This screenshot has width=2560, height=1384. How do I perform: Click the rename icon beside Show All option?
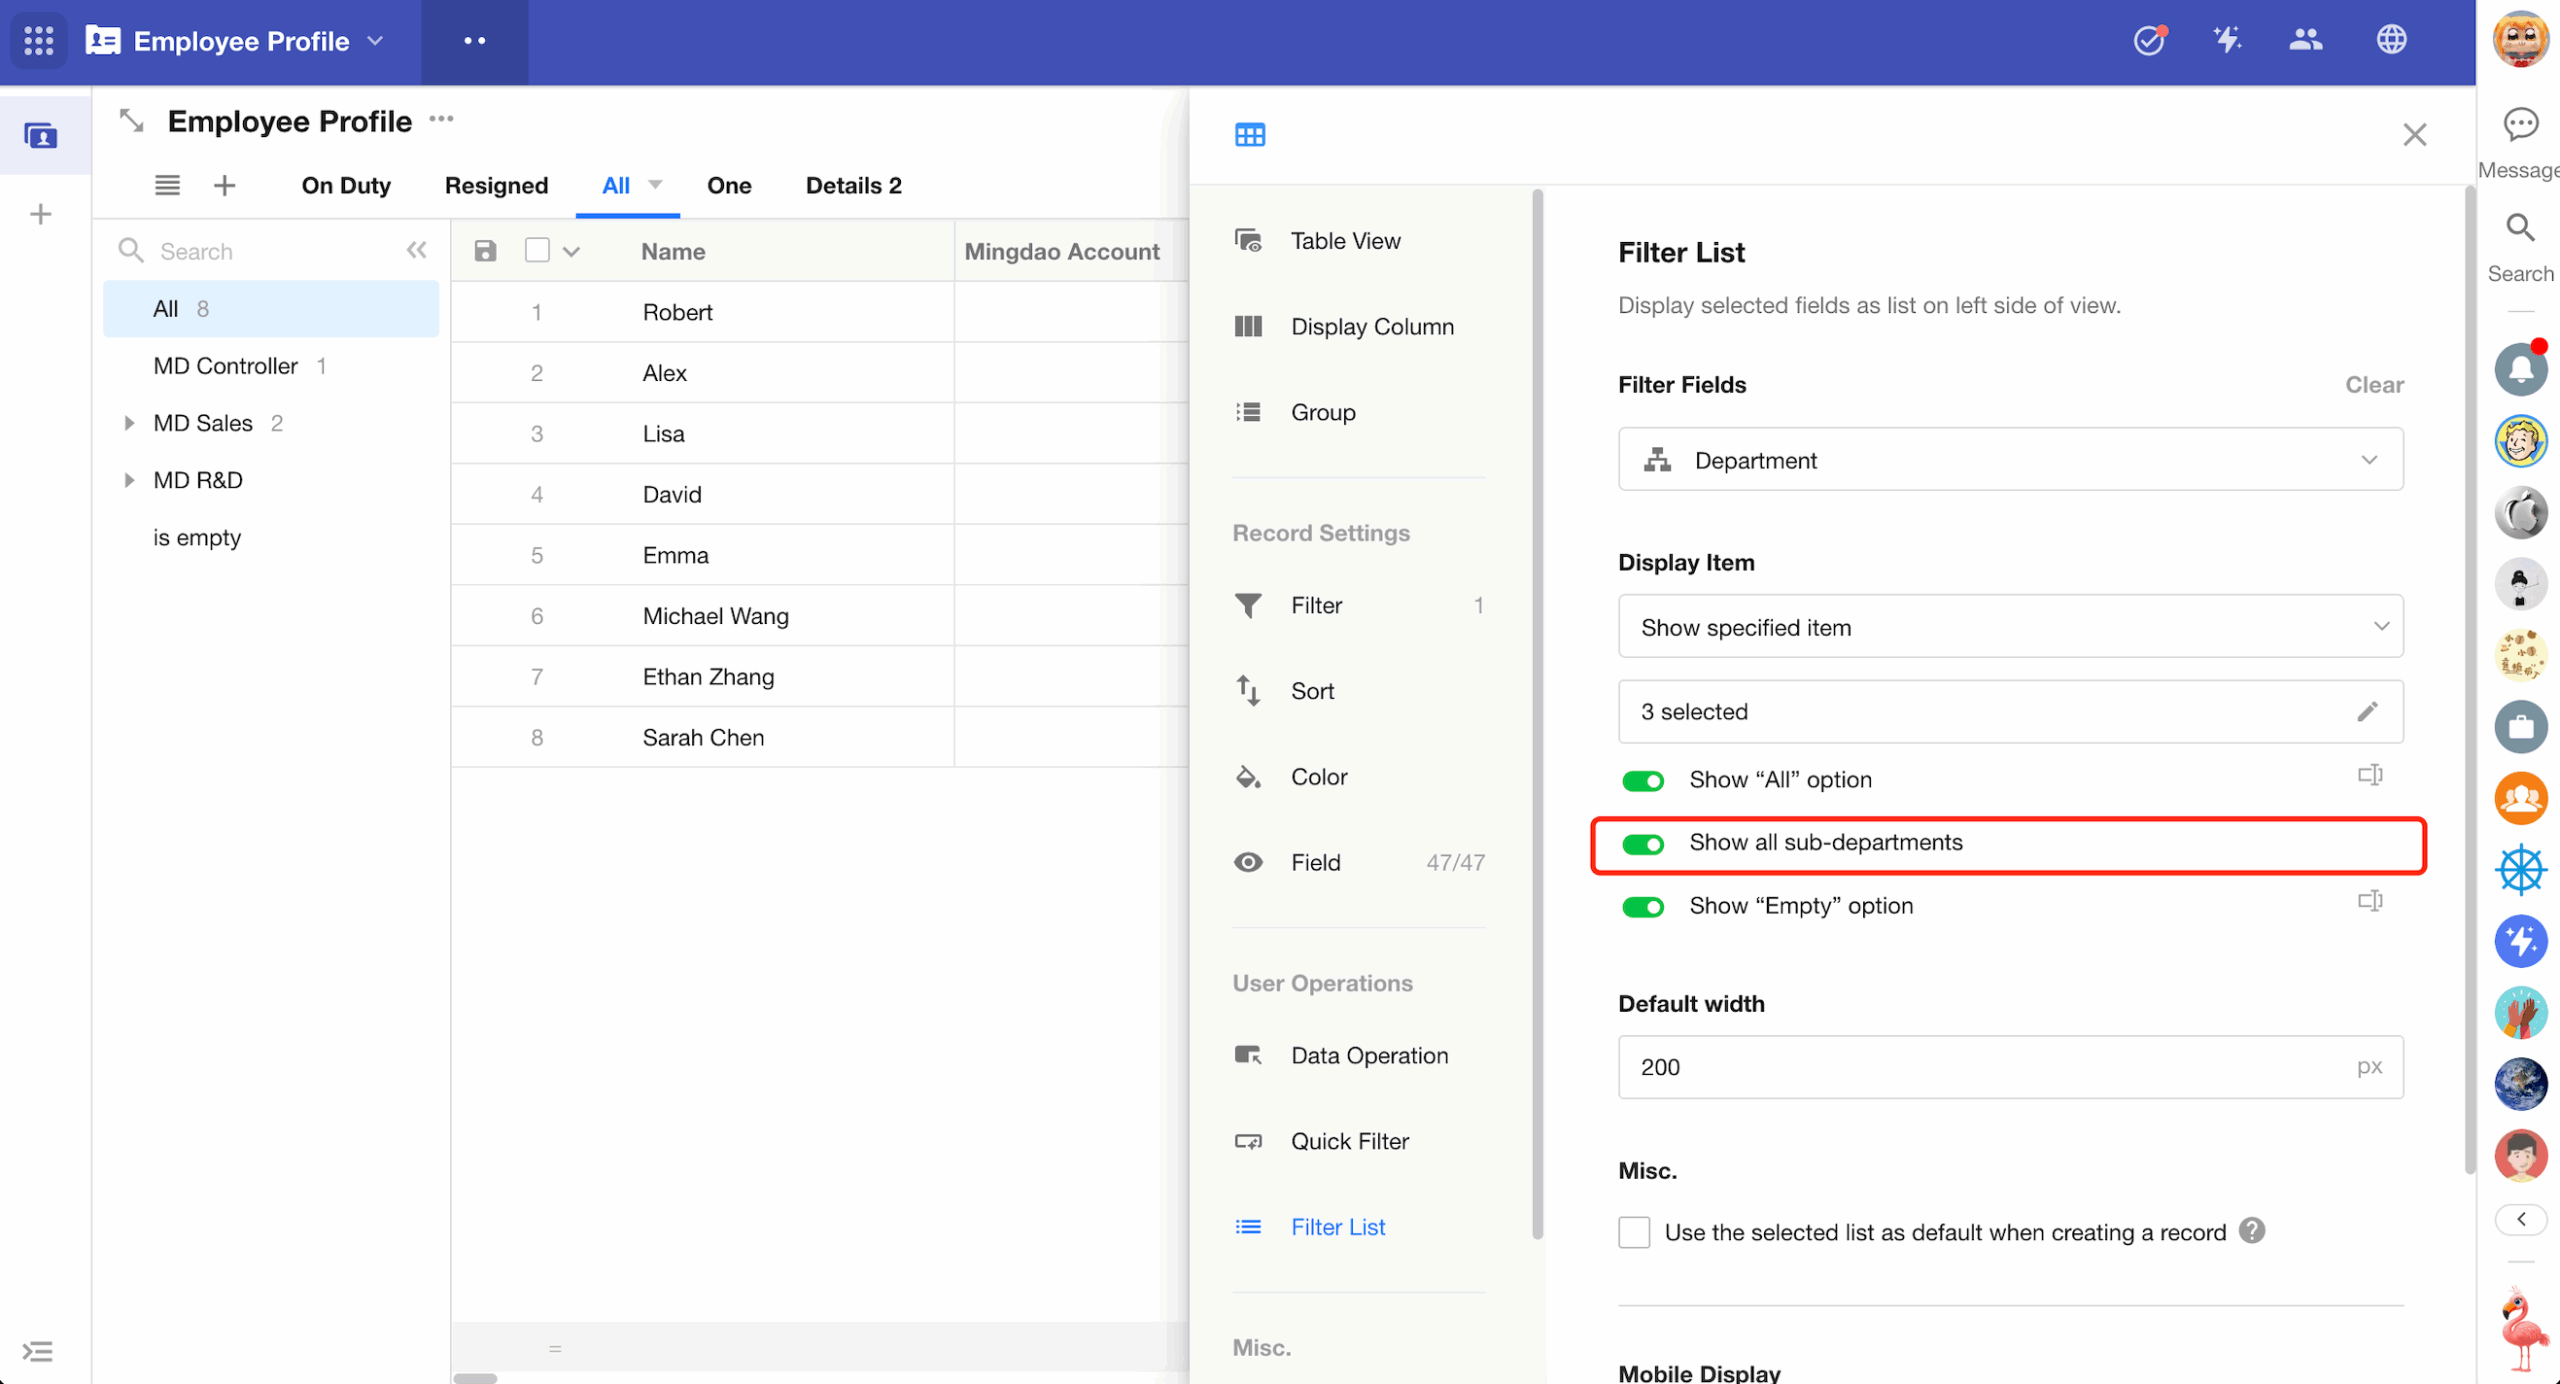[x=2370, y=776]
